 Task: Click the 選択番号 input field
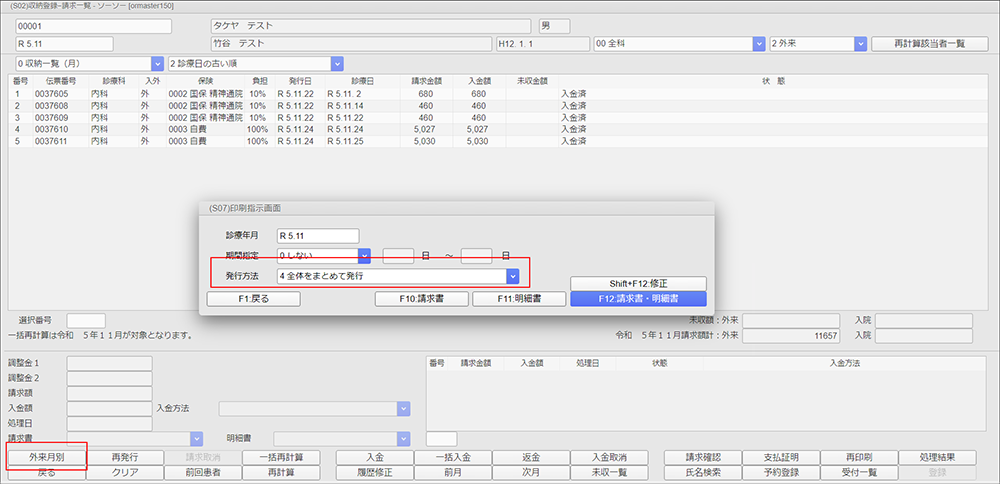point(85,319)
